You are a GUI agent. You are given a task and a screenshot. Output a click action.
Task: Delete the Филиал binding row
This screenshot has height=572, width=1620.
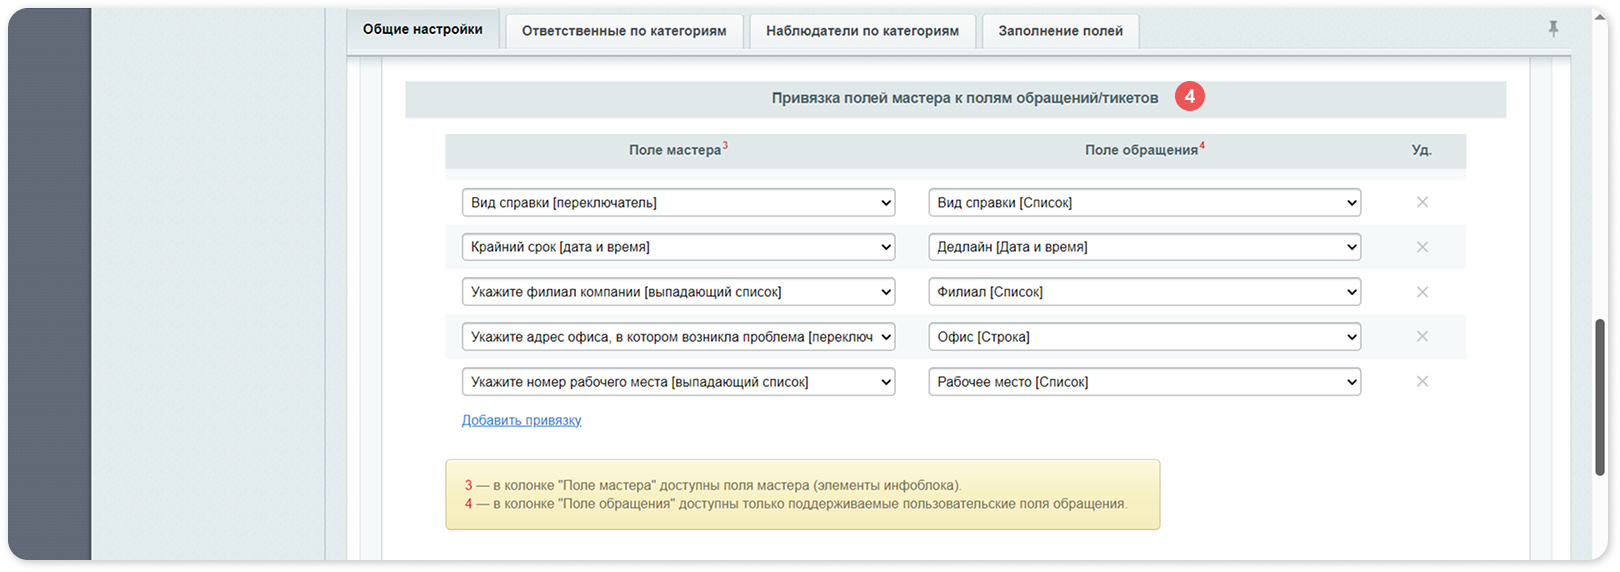(1422, 292)
